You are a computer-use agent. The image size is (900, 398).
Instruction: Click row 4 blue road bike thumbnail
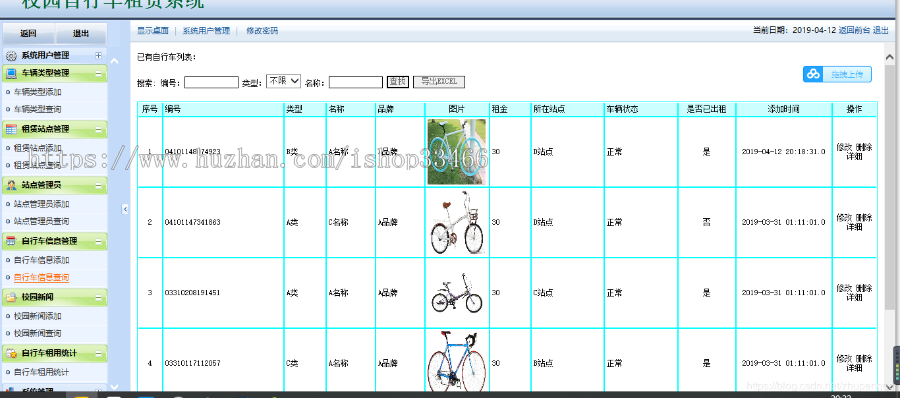[x=457, y=361]
